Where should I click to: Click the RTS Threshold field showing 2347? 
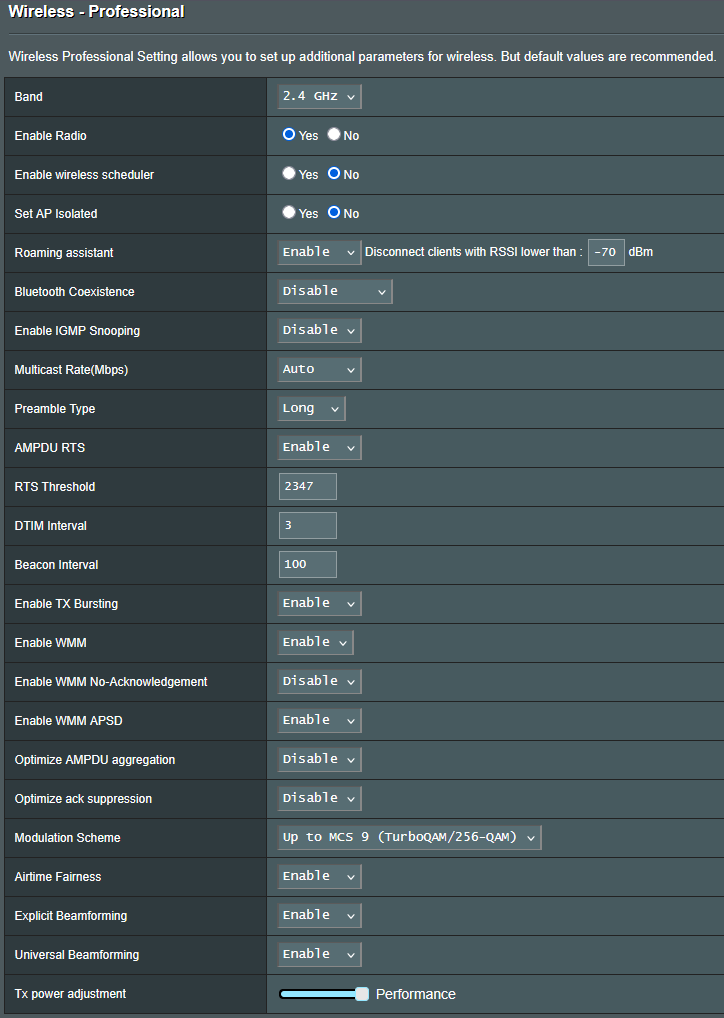308,486
